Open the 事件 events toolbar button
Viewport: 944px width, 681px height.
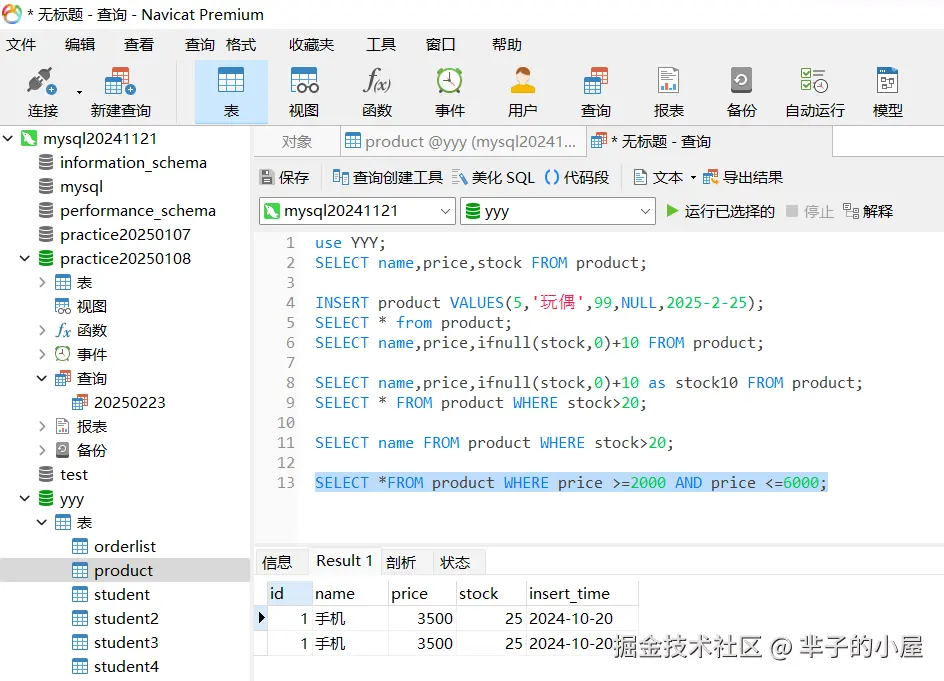click(450, 92)
